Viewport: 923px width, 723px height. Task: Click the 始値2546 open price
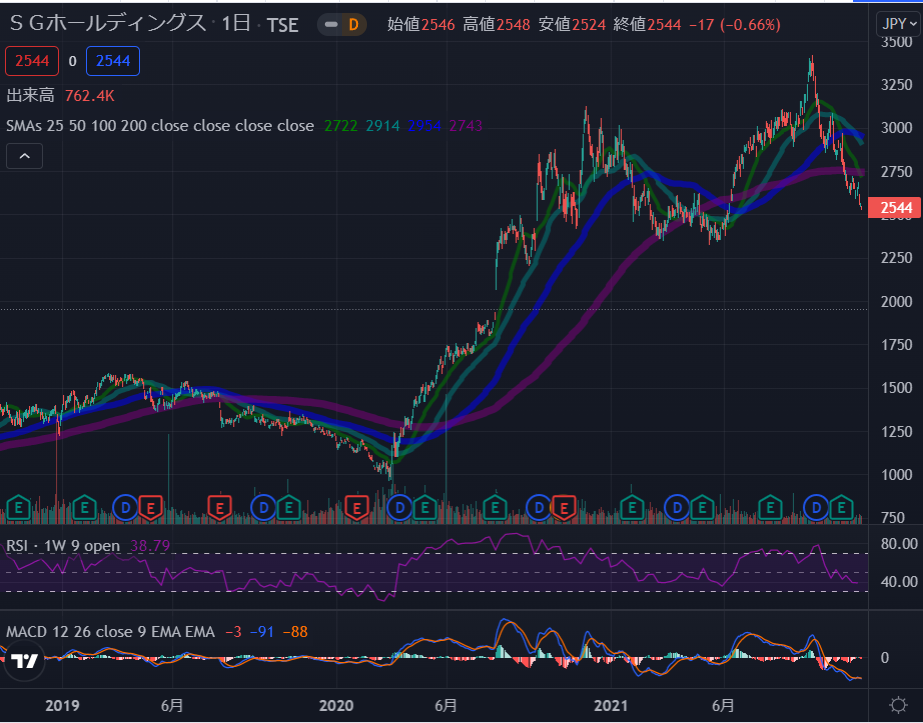[421, 25]
